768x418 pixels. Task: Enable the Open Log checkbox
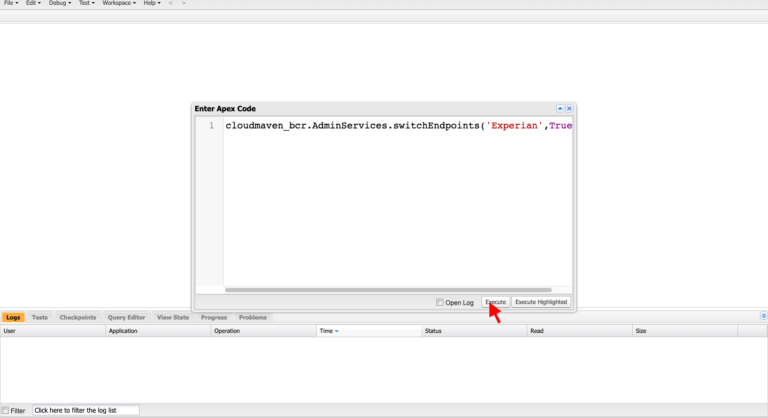439,302
